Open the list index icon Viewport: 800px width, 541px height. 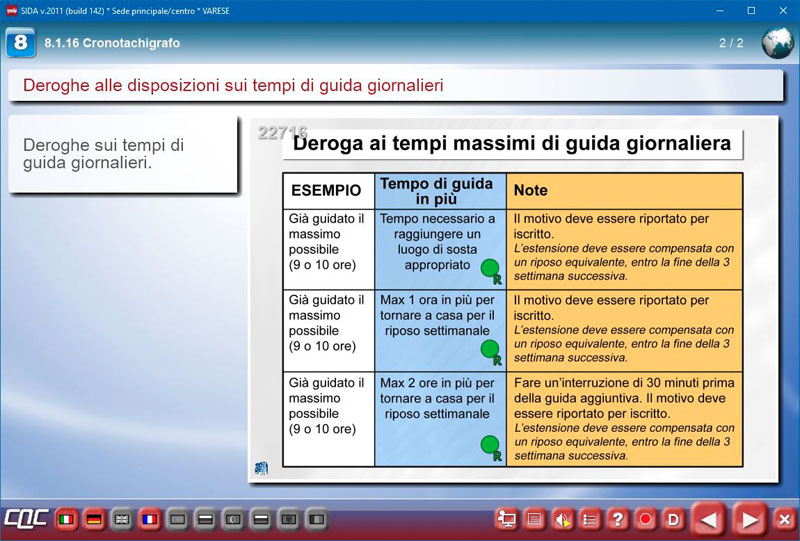click(x=591, y=519)
